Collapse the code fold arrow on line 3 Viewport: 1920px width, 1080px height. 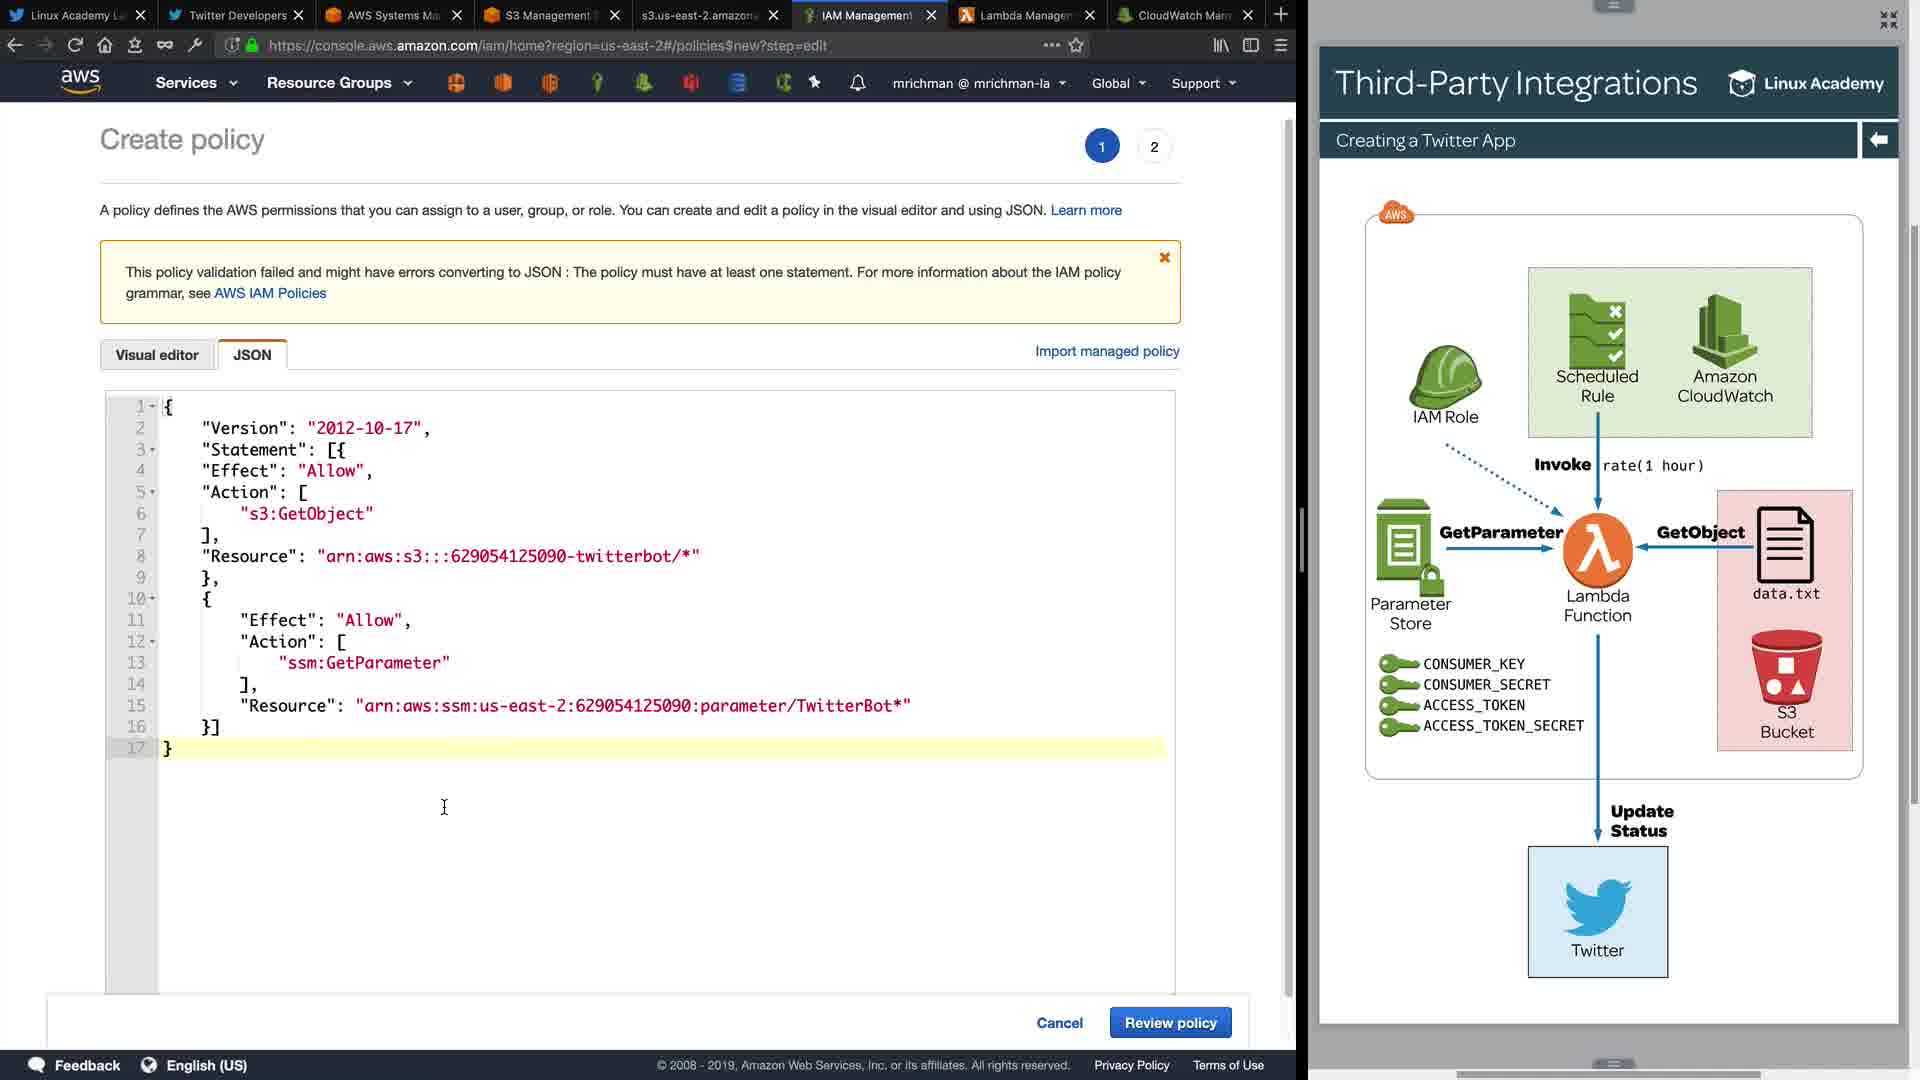coord(152,450)
